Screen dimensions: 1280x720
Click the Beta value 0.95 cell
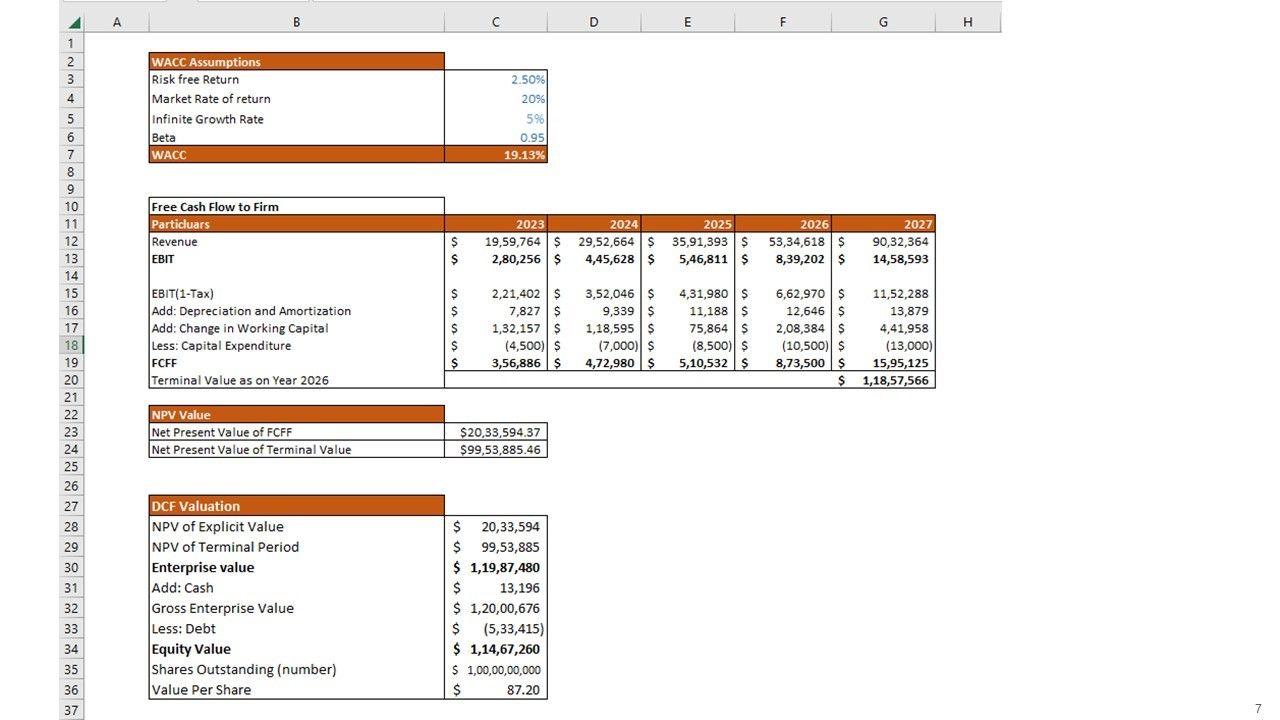pyautogui.click(x=496, y=138)
